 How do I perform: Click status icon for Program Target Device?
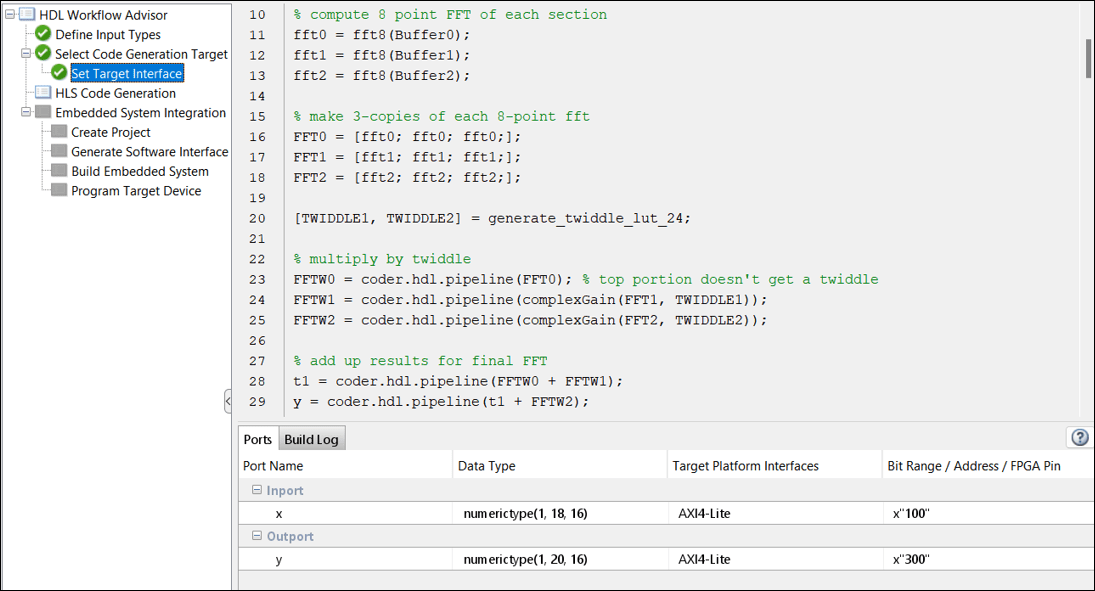click(57, 190)
